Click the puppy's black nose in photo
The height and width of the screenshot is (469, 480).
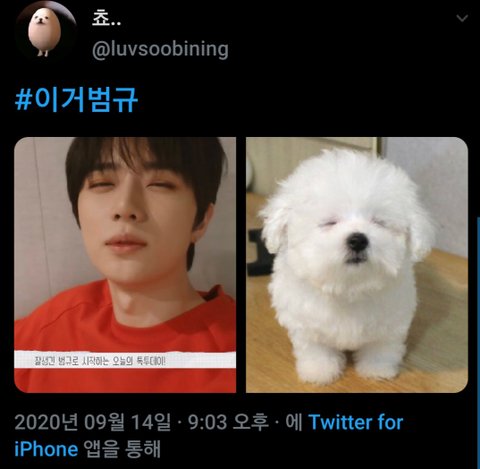357,242
